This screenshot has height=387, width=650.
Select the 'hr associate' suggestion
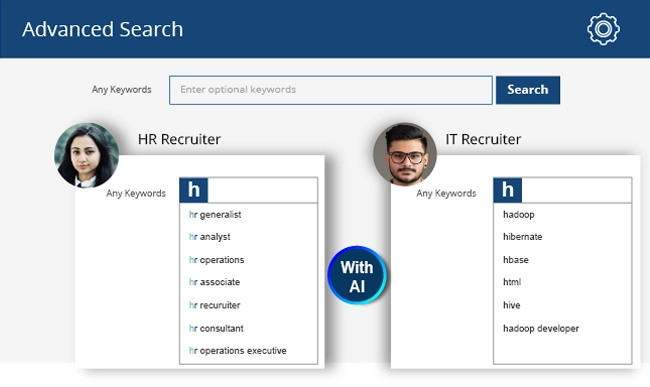point(214,282)
